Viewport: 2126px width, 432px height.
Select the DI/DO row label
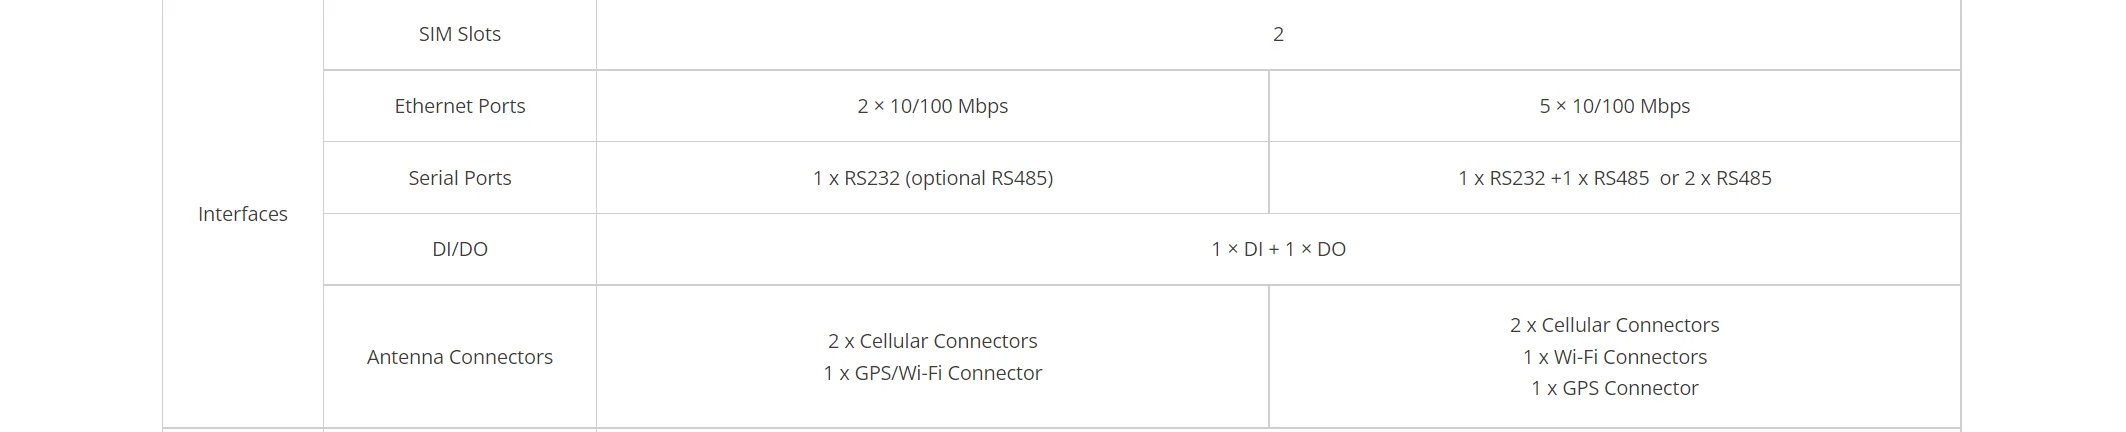459,249
